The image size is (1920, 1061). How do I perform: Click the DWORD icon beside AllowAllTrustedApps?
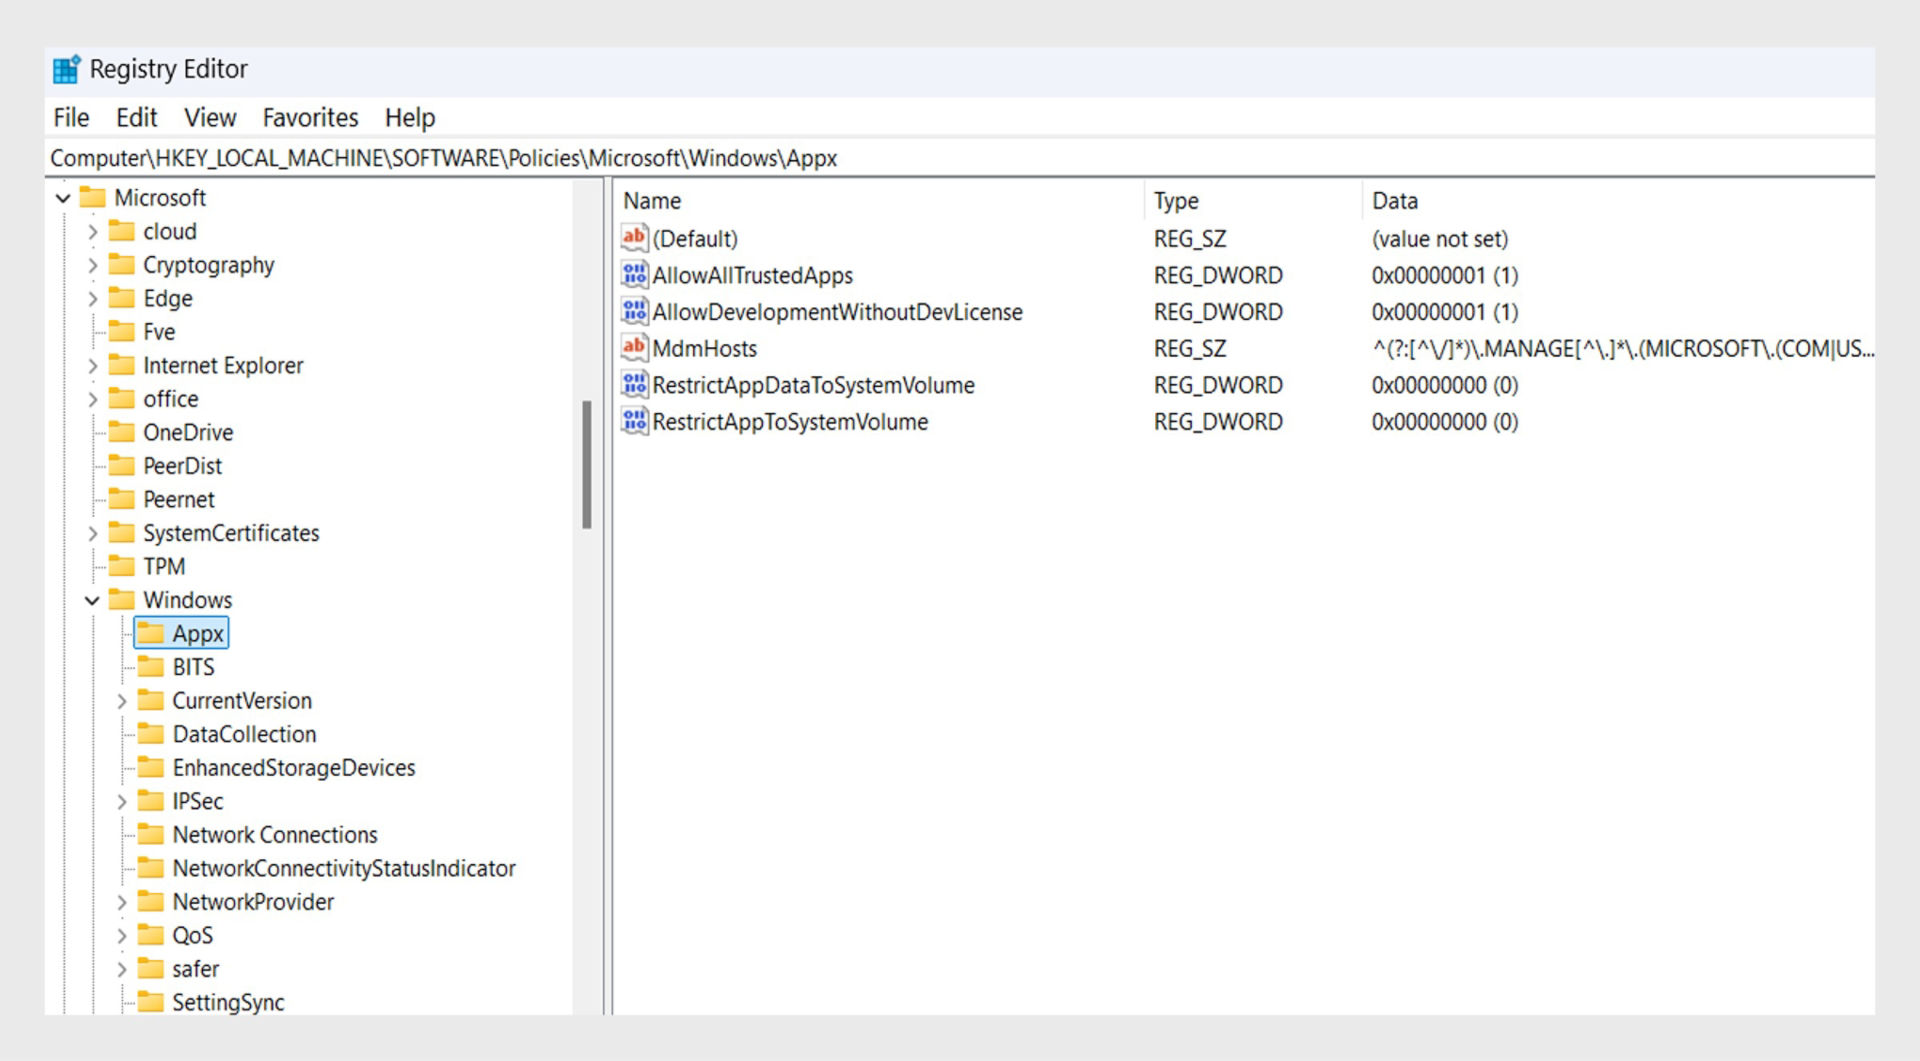(634, 275)
